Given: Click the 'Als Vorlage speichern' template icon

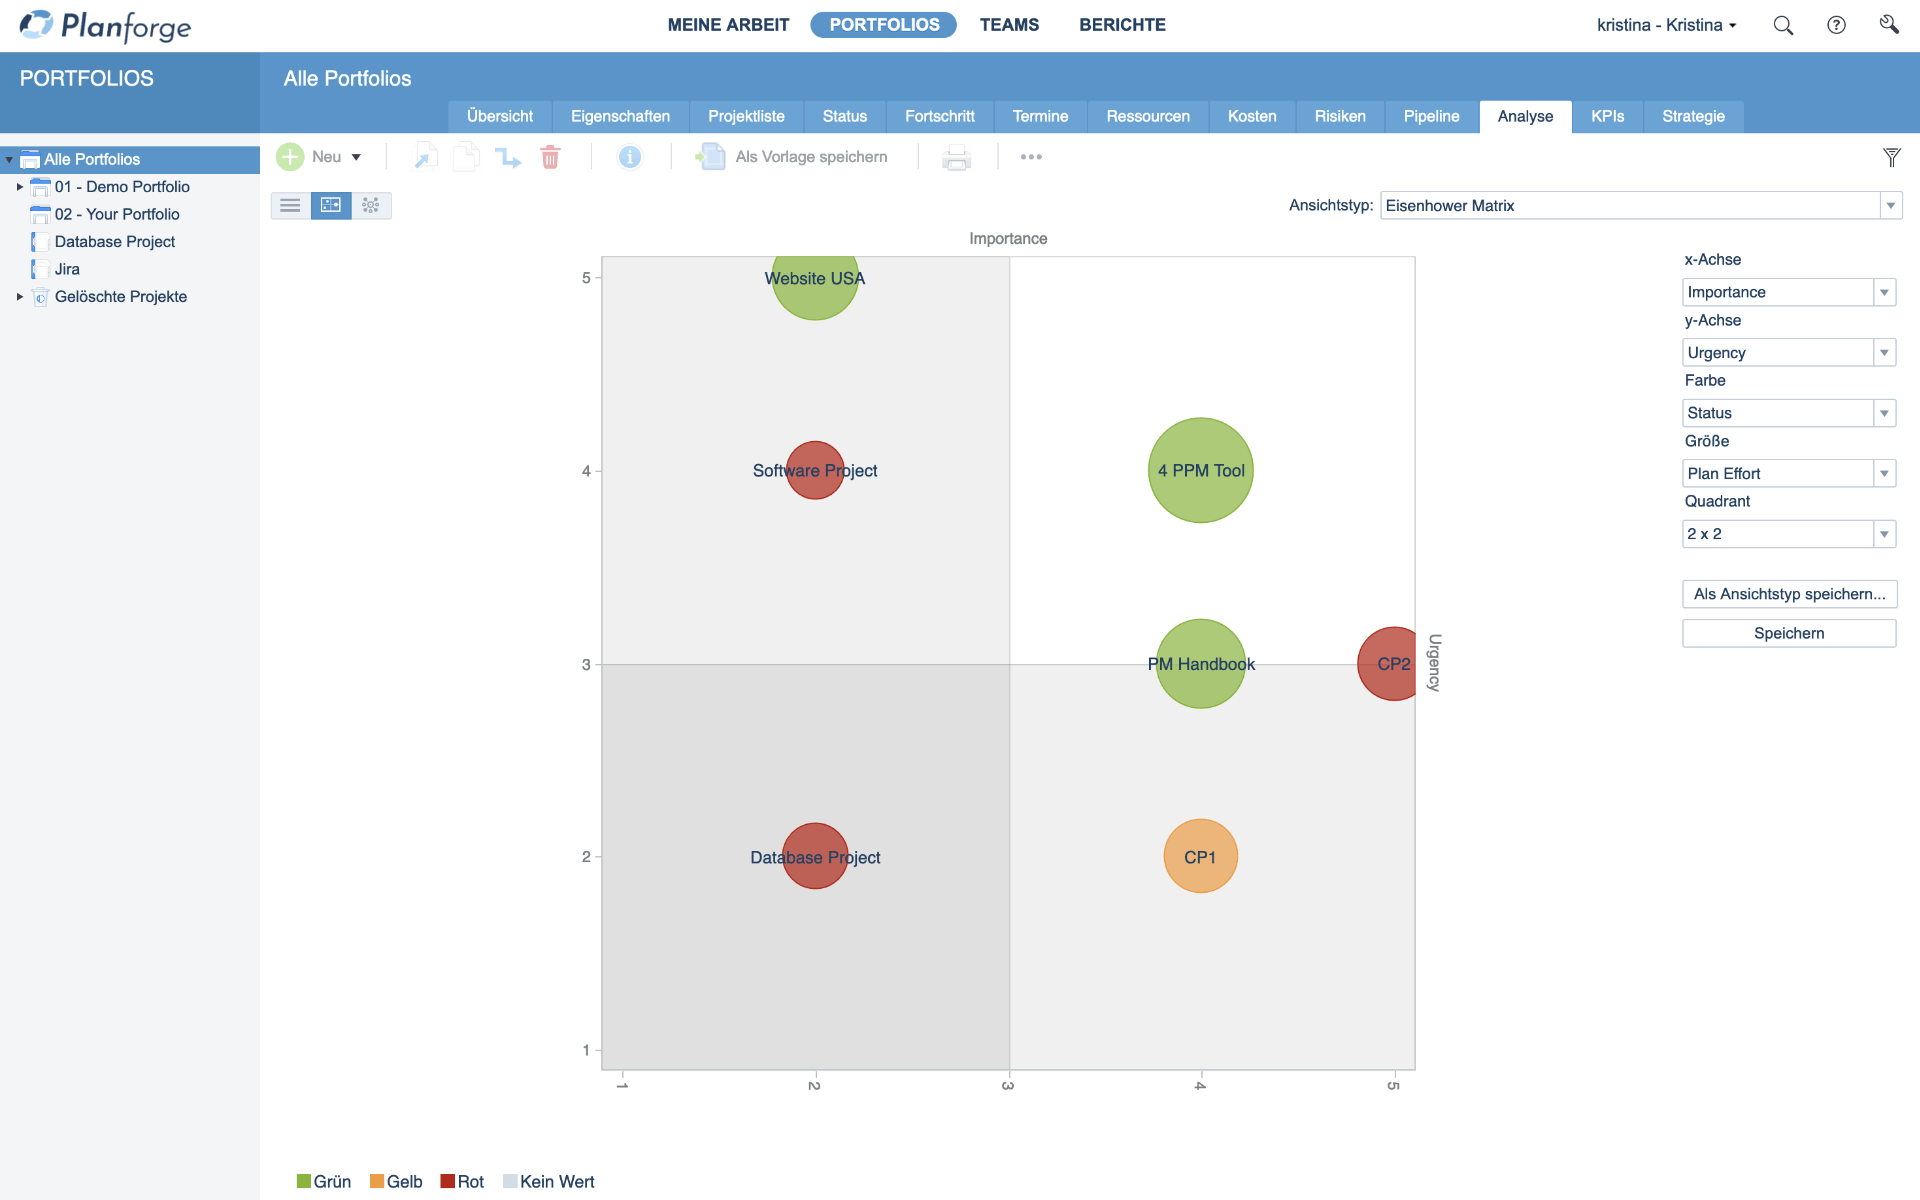Looking at the screenshot, I should click(x=711, y=157).
